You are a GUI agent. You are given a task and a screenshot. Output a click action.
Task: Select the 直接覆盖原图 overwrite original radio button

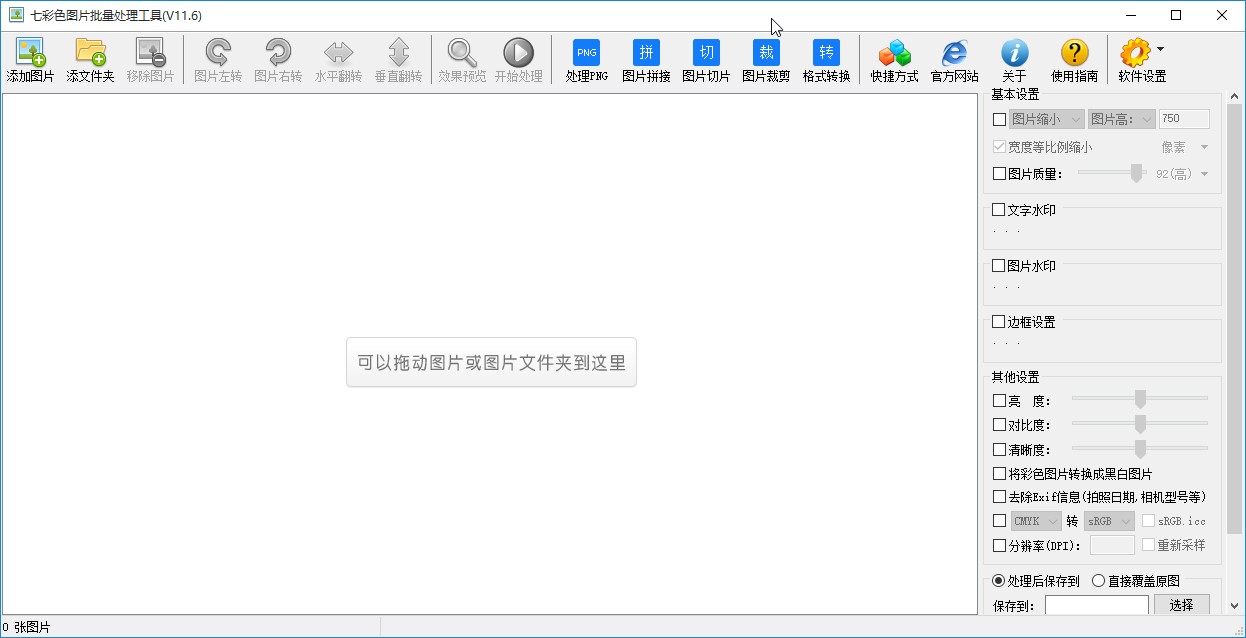coord(1098,580)
